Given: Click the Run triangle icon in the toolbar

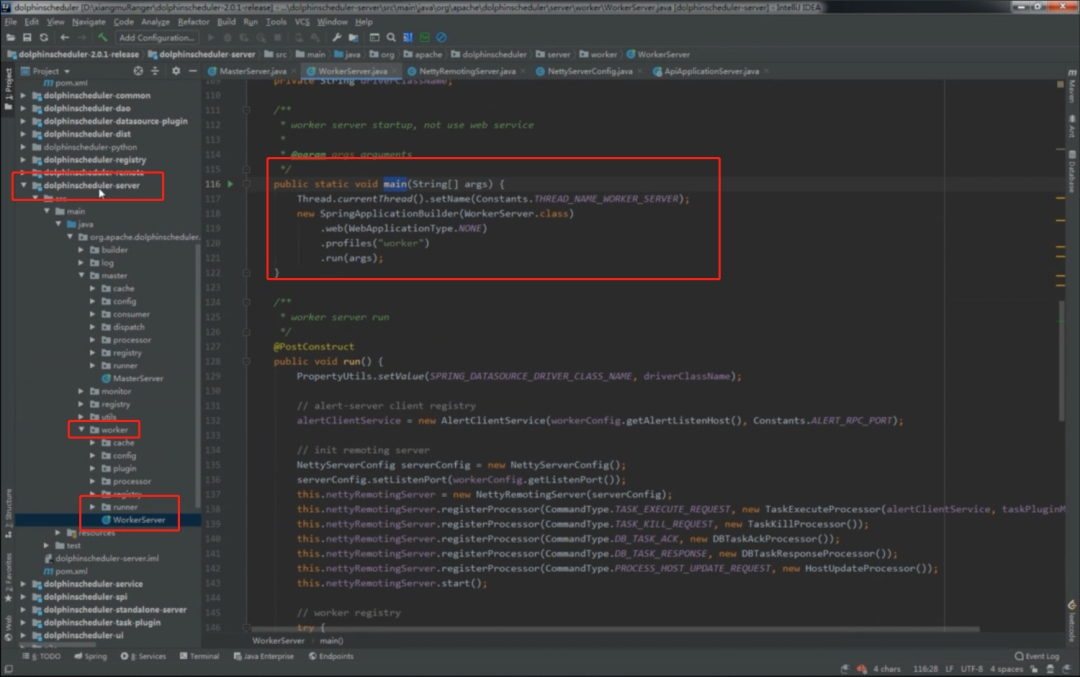Looking at the screenshot, I should coord(210,37).
